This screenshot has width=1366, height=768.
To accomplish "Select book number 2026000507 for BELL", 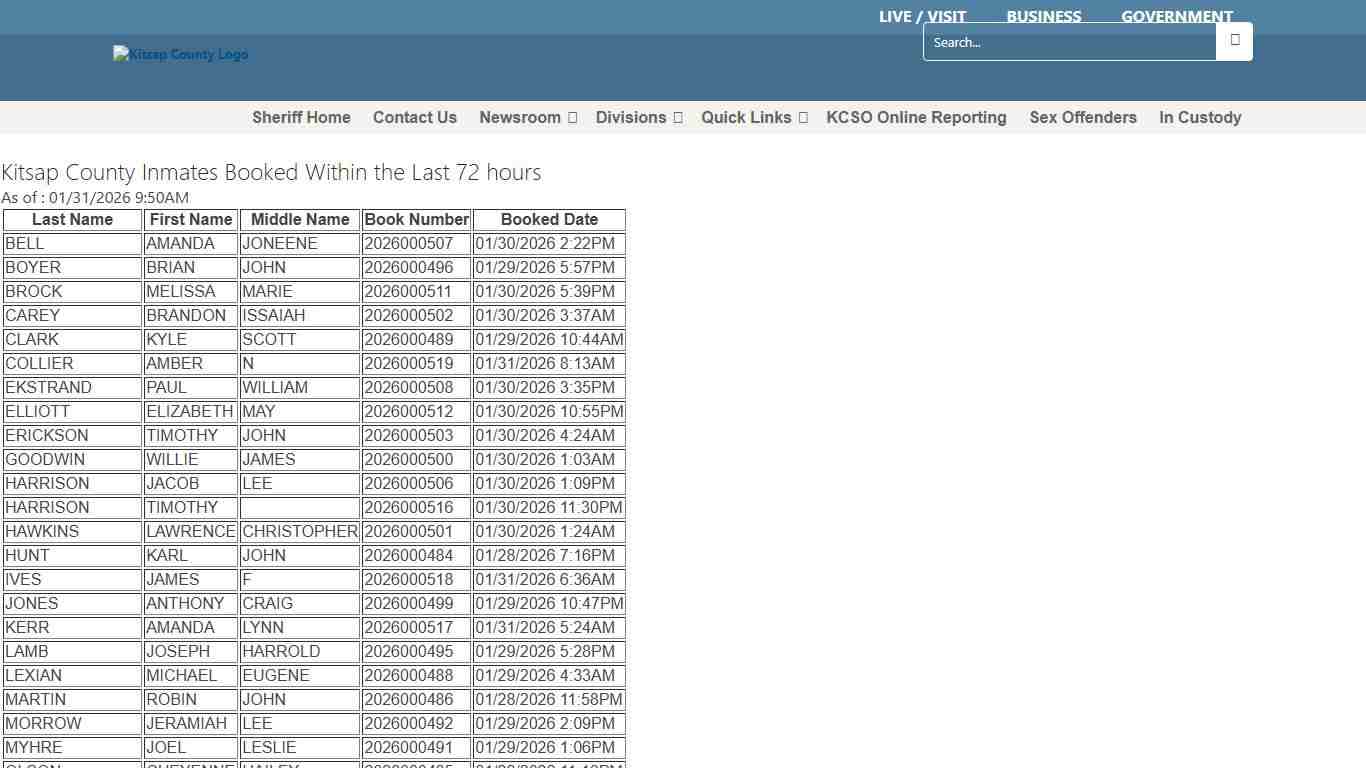I will 416,243.
